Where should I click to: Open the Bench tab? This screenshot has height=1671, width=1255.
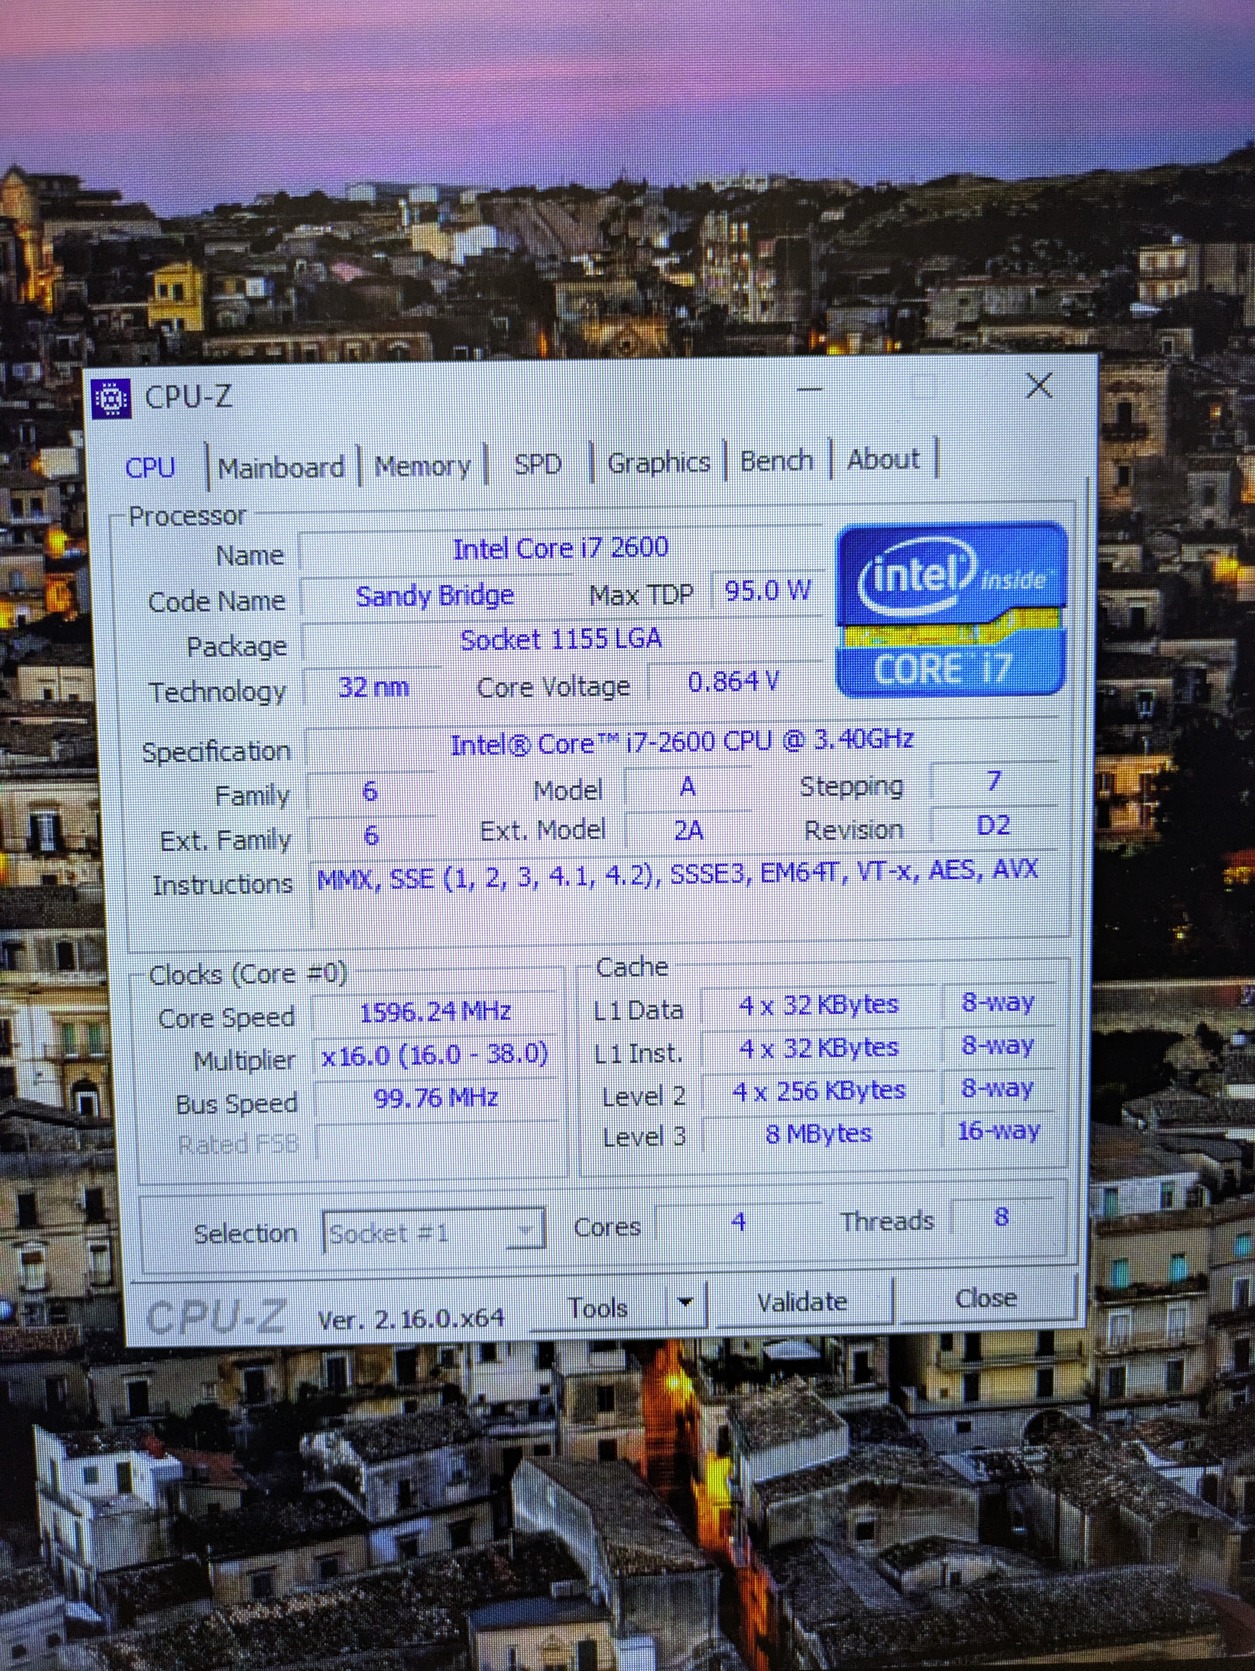[776, 461]
